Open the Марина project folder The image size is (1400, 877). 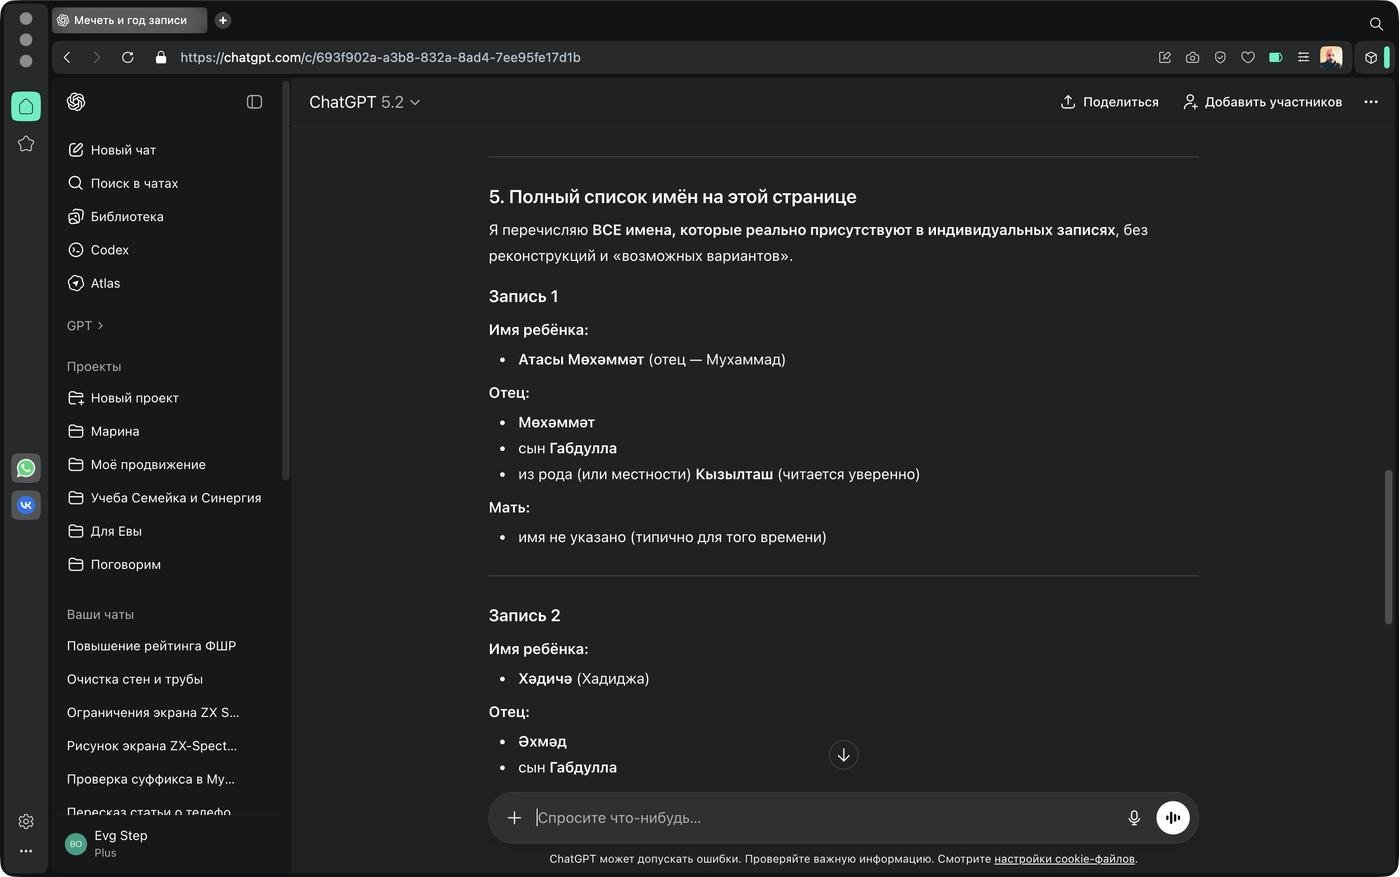[115, 431]
